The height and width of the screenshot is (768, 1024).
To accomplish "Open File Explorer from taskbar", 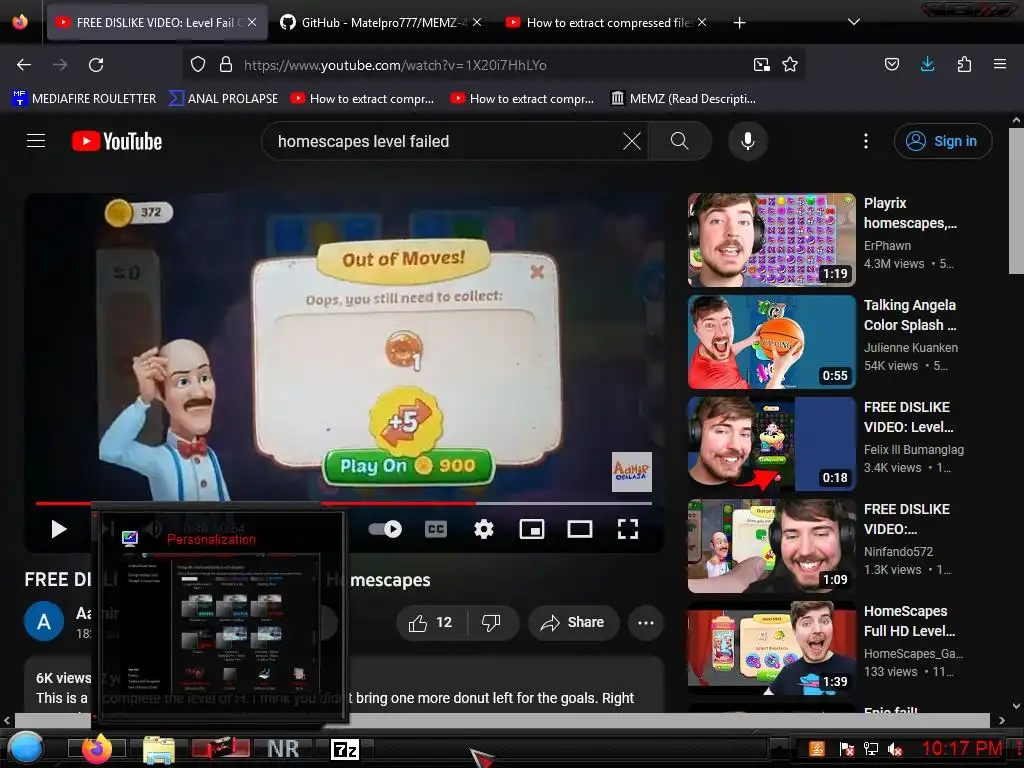I will tap(159, 749).
